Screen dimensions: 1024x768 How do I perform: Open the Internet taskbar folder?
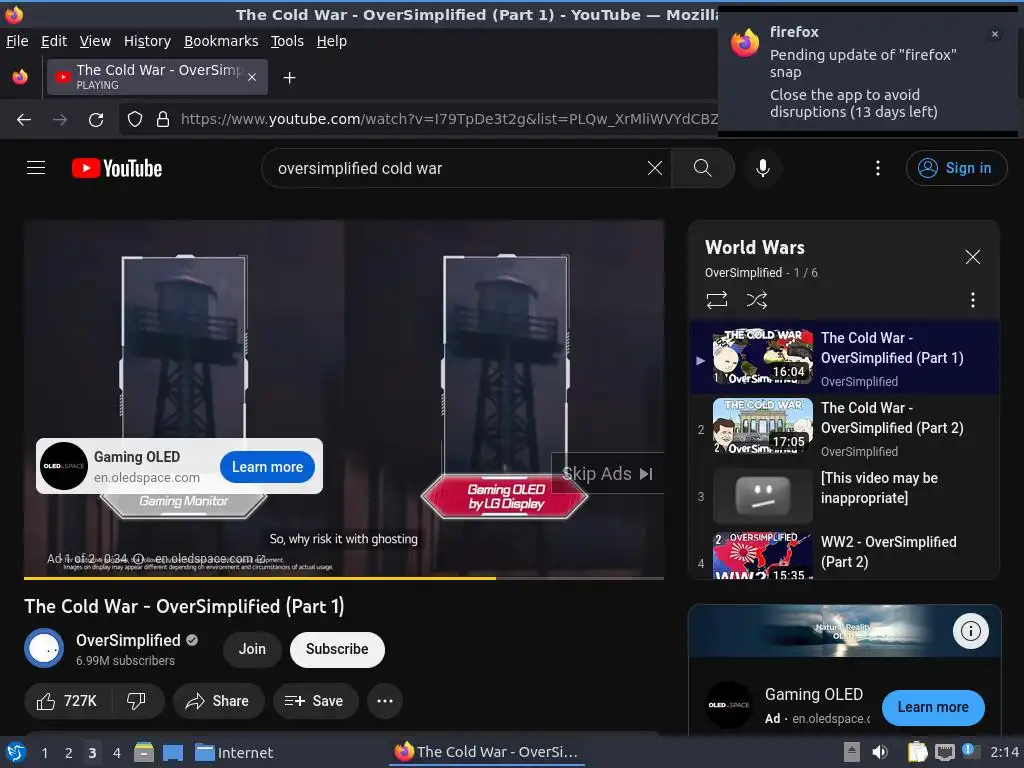pos(234,752)
